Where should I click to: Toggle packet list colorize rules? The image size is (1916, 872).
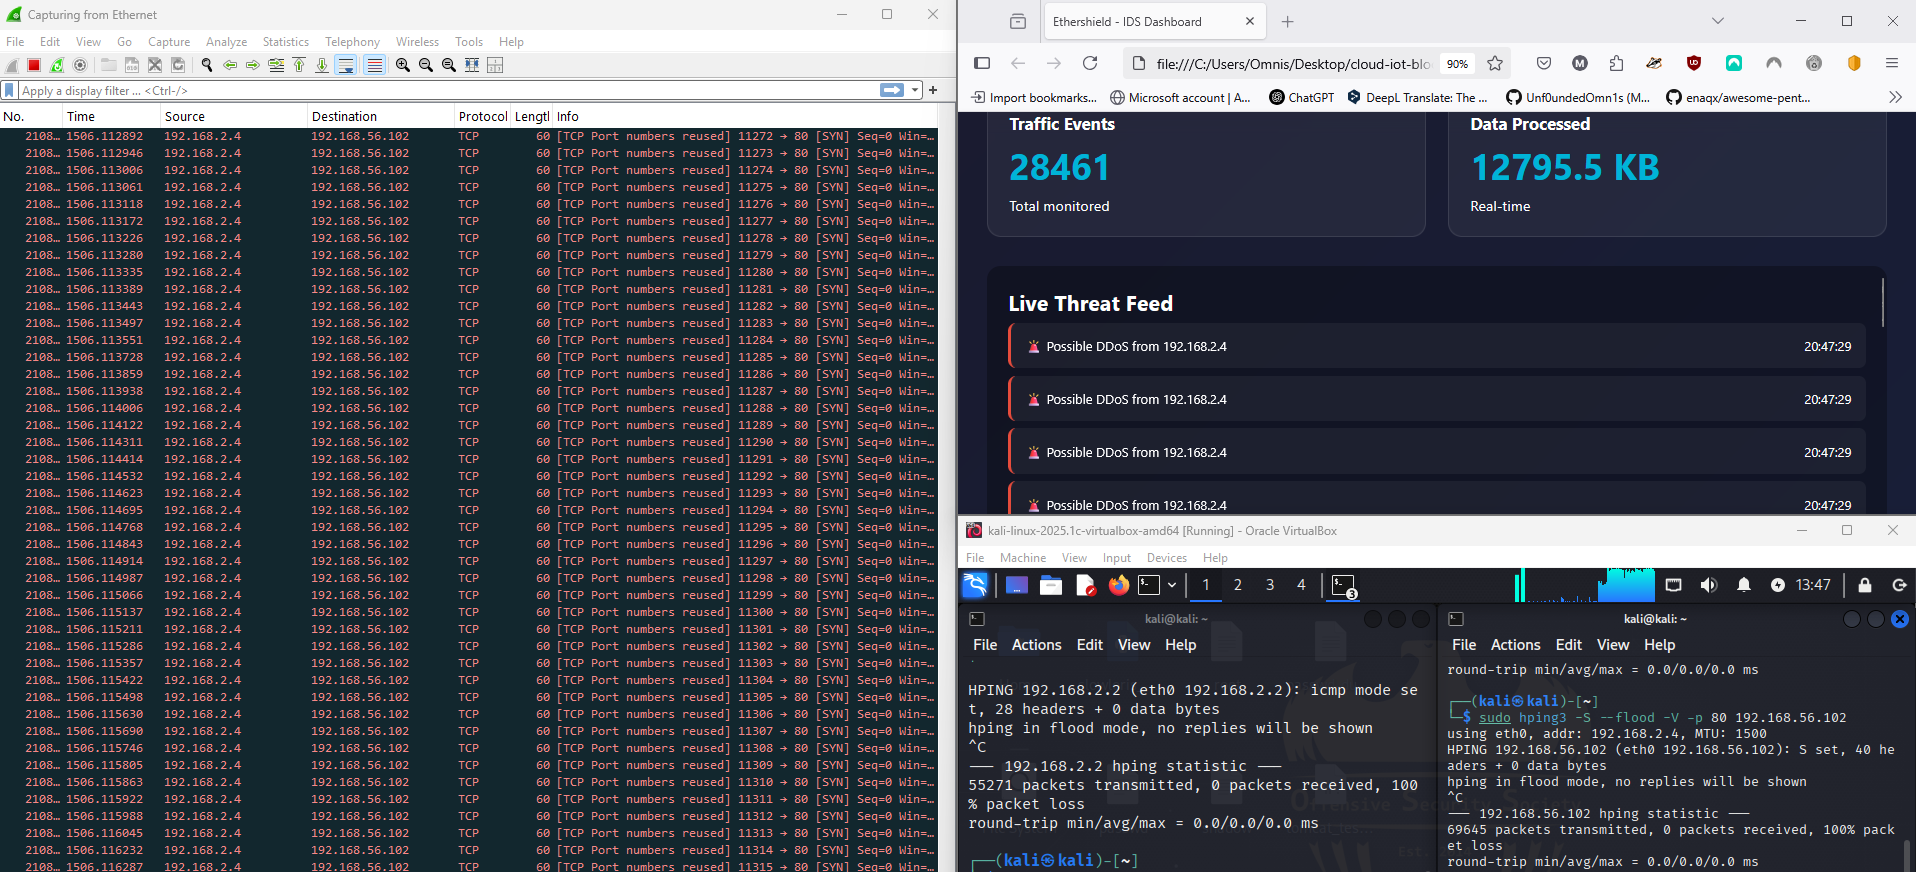375,65
